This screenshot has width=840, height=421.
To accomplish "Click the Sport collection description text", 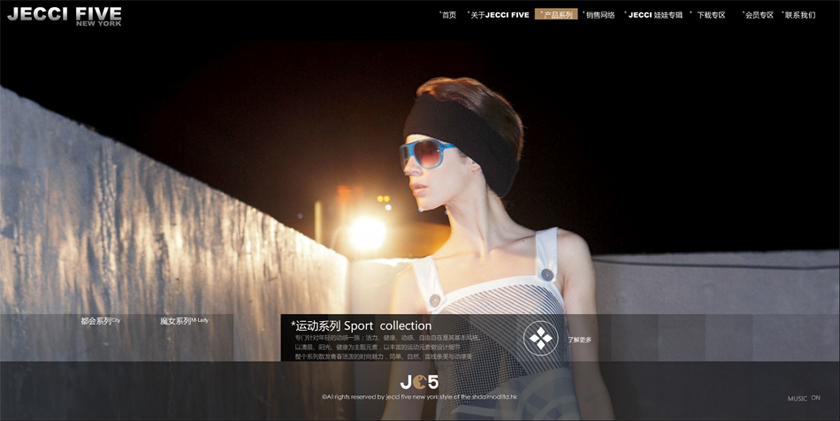I will (x=388, y=346).
